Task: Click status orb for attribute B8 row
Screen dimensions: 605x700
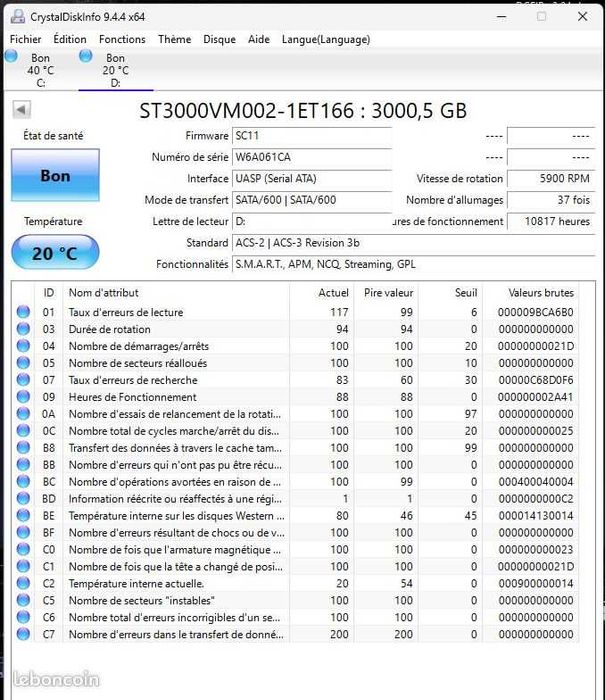Action: [x=23, y=447]
